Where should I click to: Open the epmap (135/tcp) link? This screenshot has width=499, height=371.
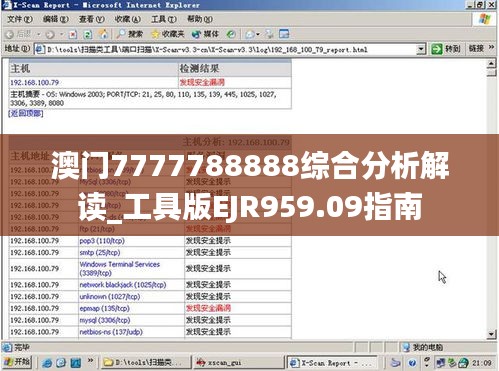point(104,308)
